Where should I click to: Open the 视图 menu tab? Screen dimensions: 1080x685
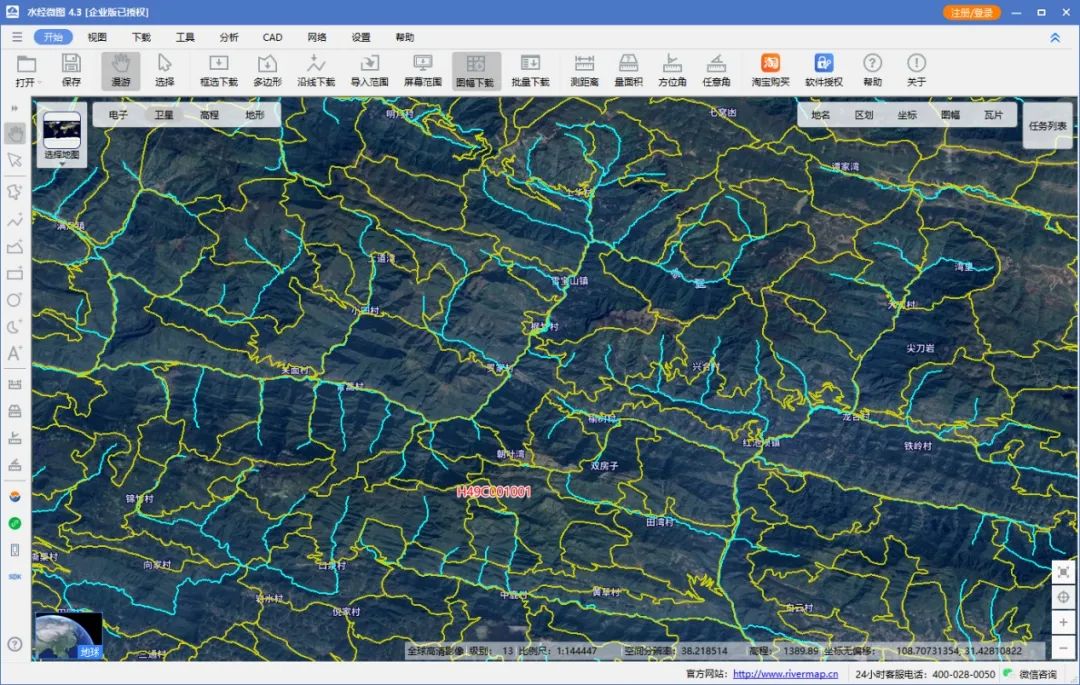click(97, 37)
